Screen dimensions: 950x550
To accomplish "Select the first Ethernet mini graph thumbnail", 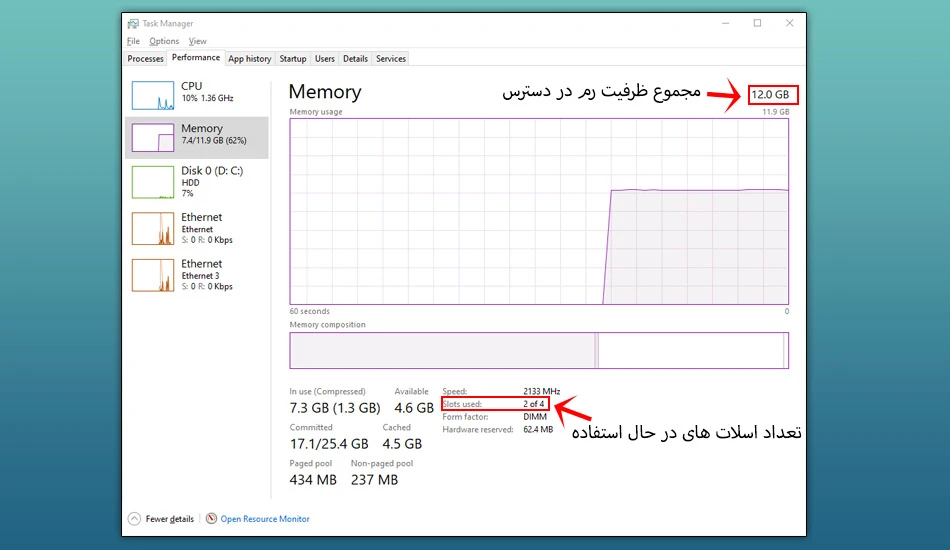I will pos(153,228).
